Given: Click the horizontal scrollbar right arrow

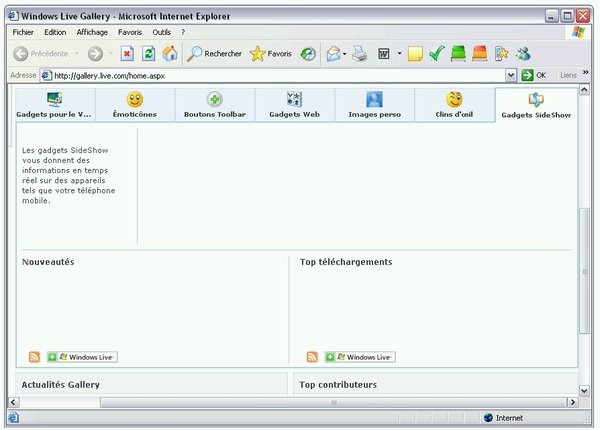Looking at the screenshot, I should click(573, 402).
